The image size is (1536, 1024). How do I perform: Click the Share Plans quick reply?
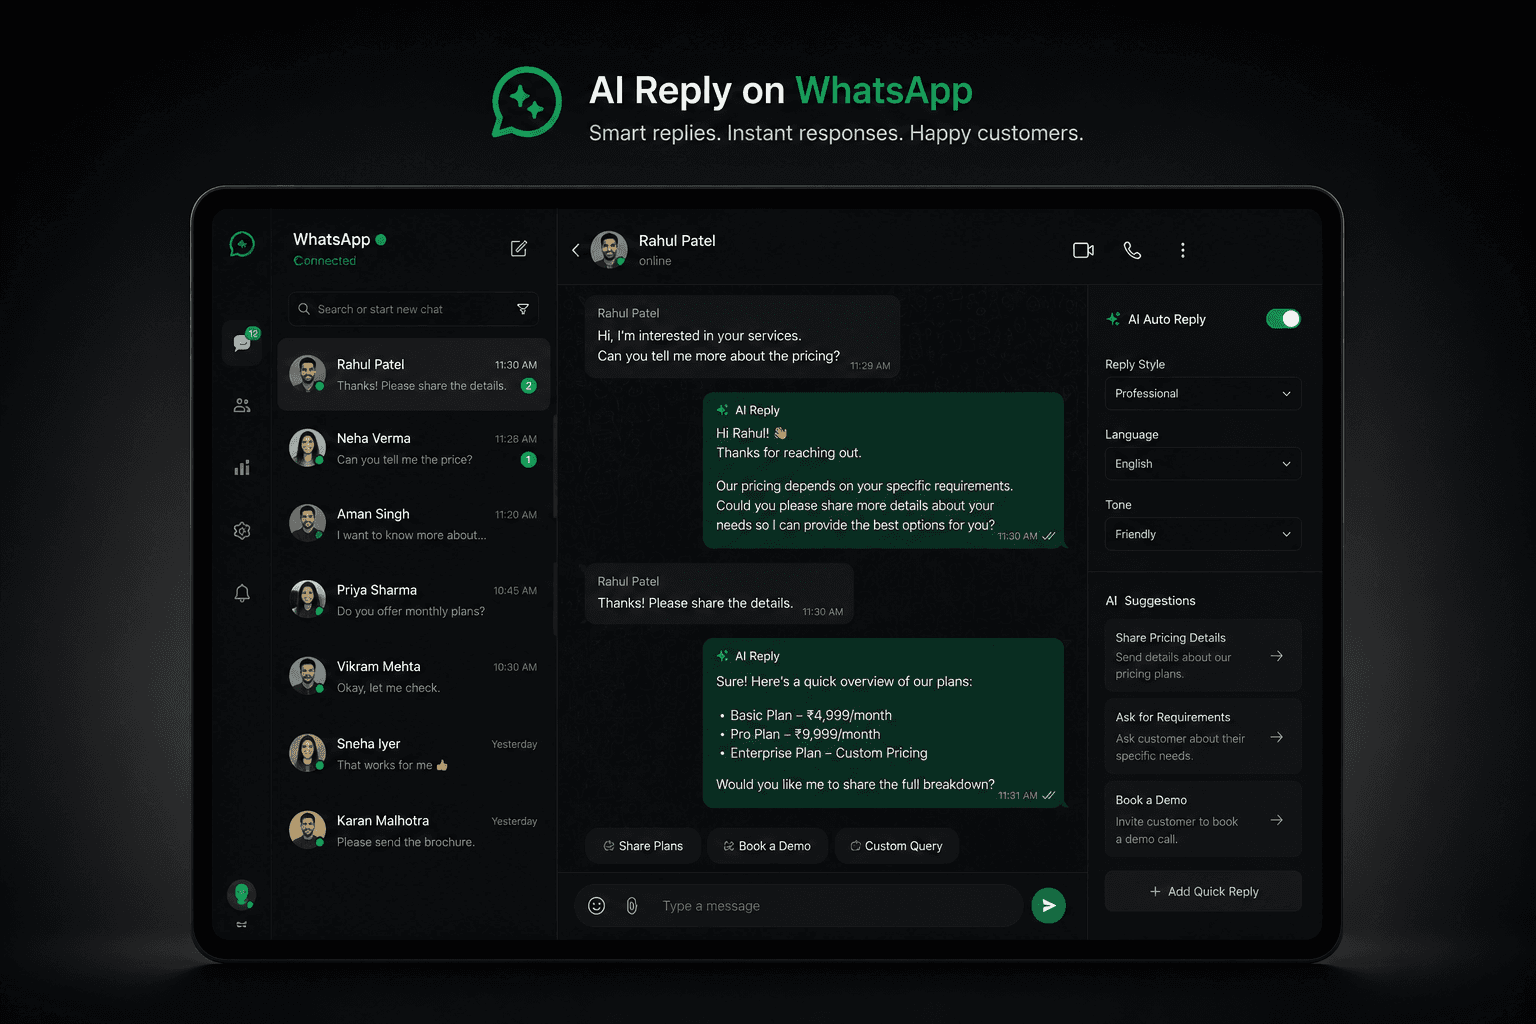[643, 846]
